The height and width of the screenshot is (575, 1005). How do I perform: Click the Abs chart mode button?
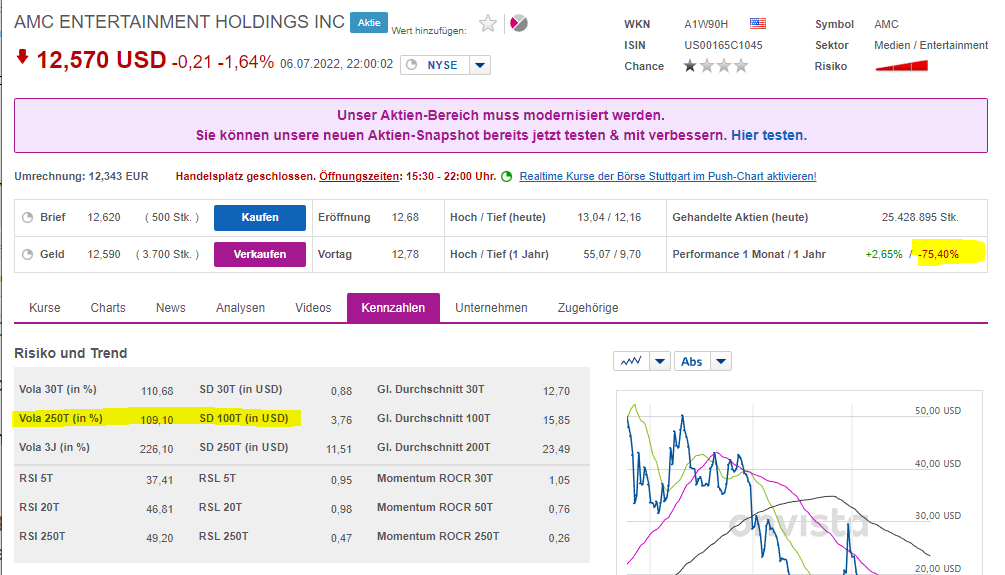pyautogui.click(x=692, y=362)
